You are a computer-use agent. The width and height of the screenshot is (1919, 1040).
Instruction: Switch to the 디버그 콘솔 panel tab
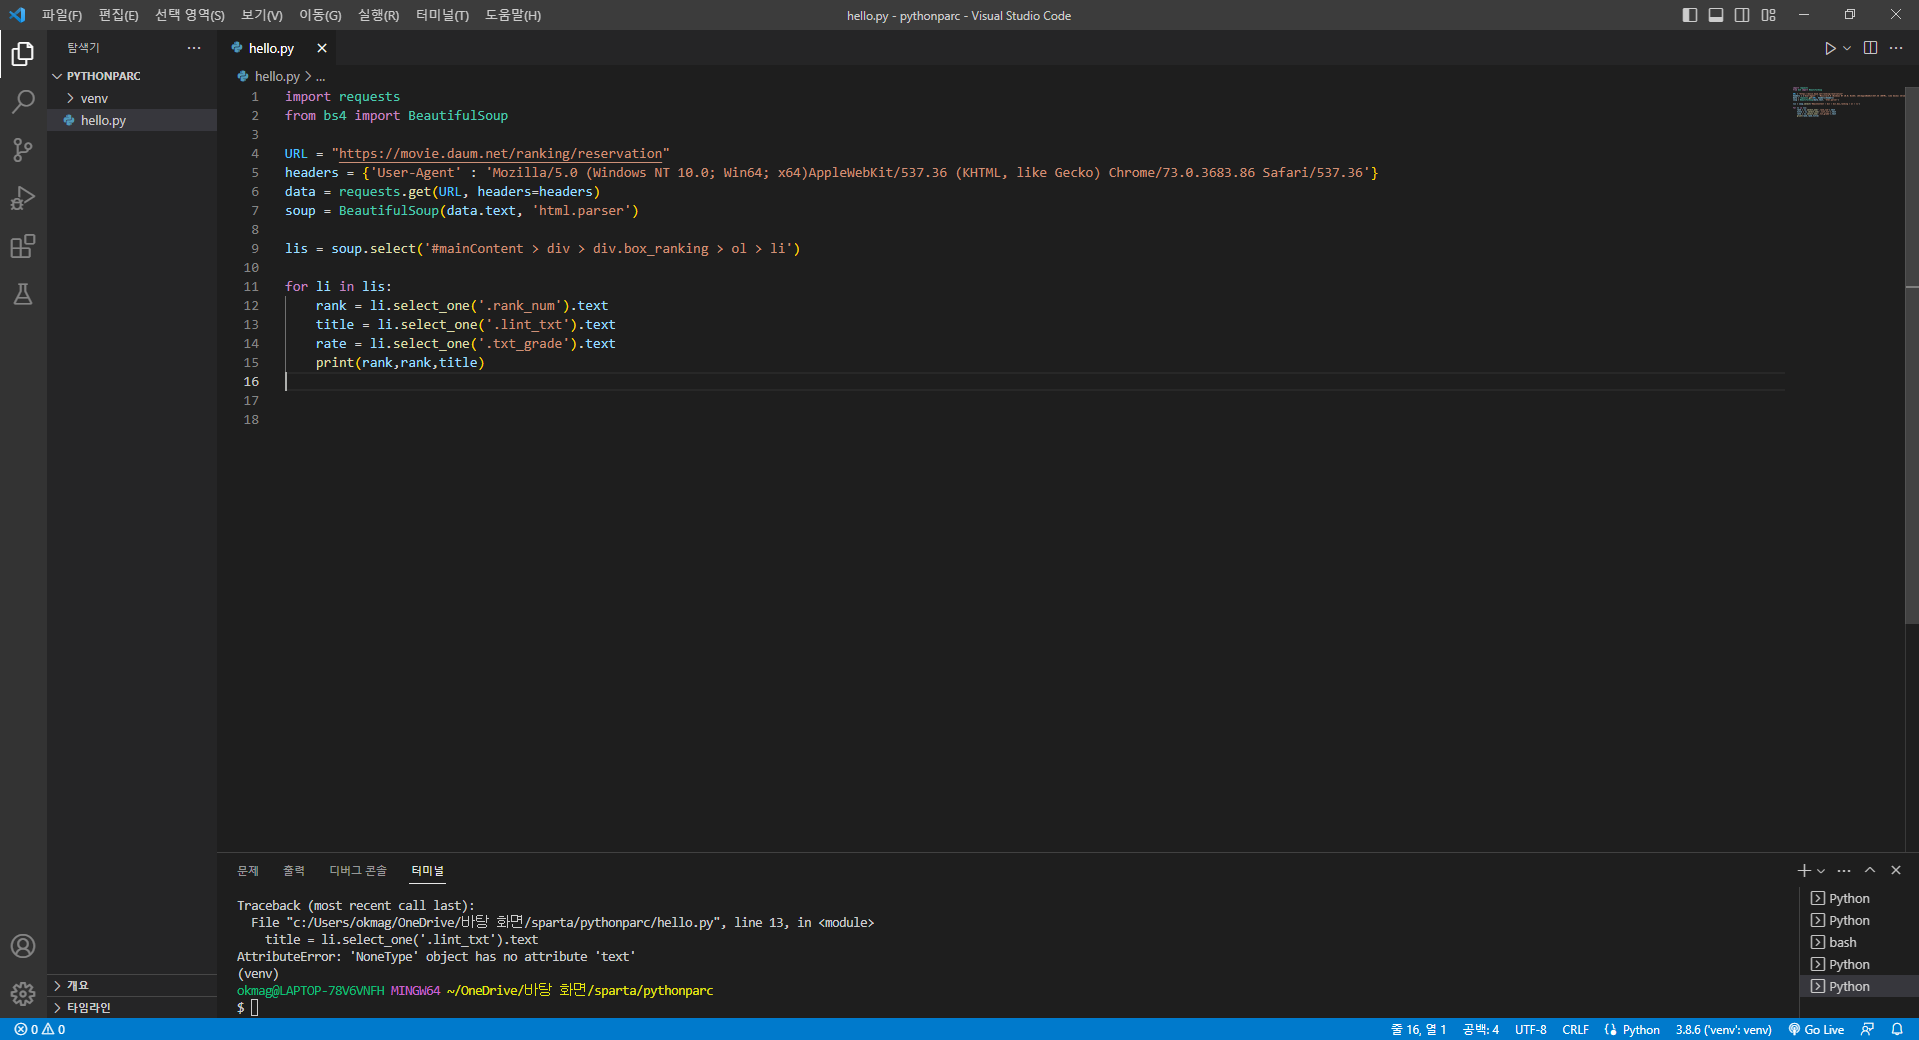click(x=358, y=871)
